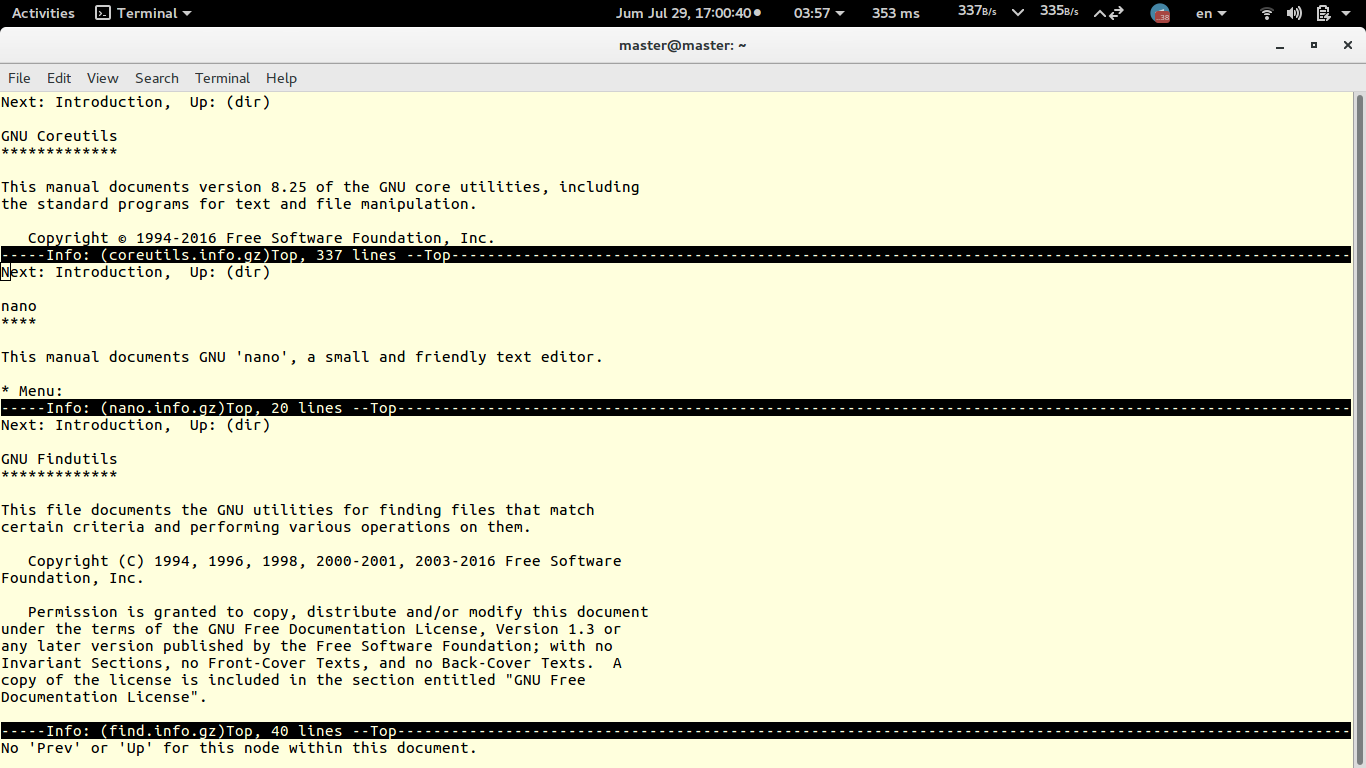
Task: Open the round notification icon with red badge
Action: pyautogui.click(x=1160, y=13)
